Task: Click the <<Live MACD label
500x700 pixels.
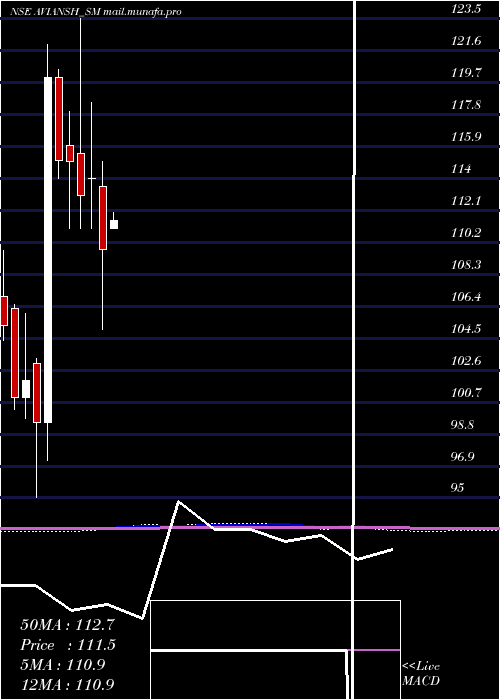Action: pyautogui.click(x=421, y=674)
